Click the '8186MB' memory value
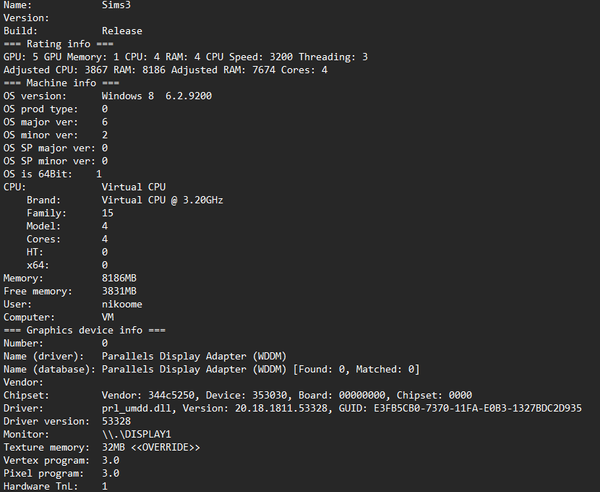600x492 pixels. (x=119, y=278)
